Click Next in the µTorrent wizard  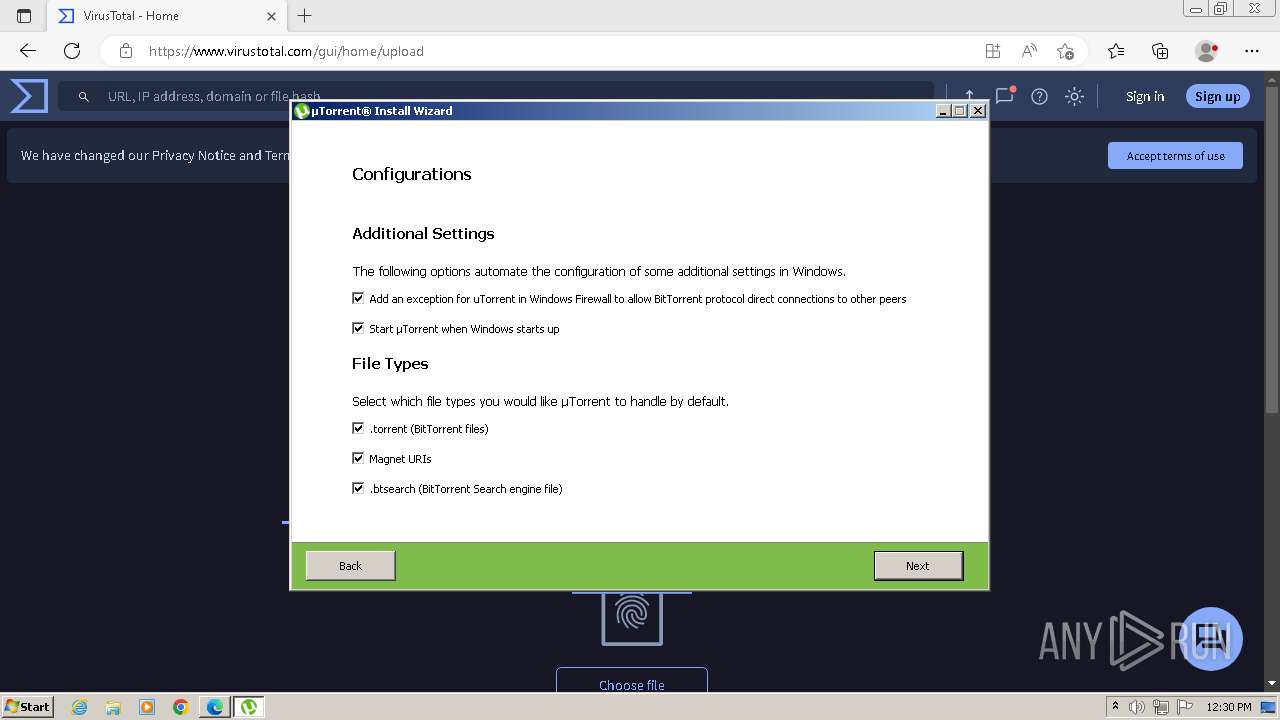(x=918, y=565)
